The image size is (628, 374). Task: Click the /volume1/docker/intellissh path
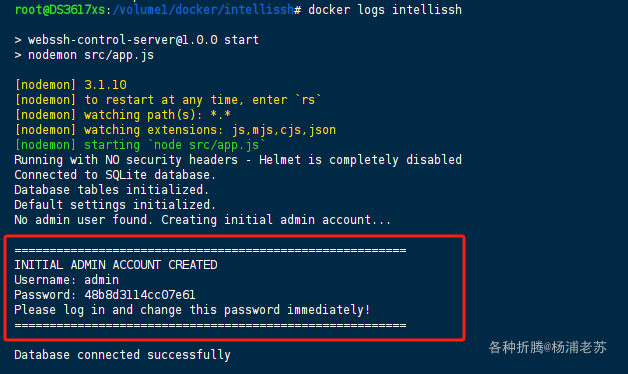pos(203,9)
